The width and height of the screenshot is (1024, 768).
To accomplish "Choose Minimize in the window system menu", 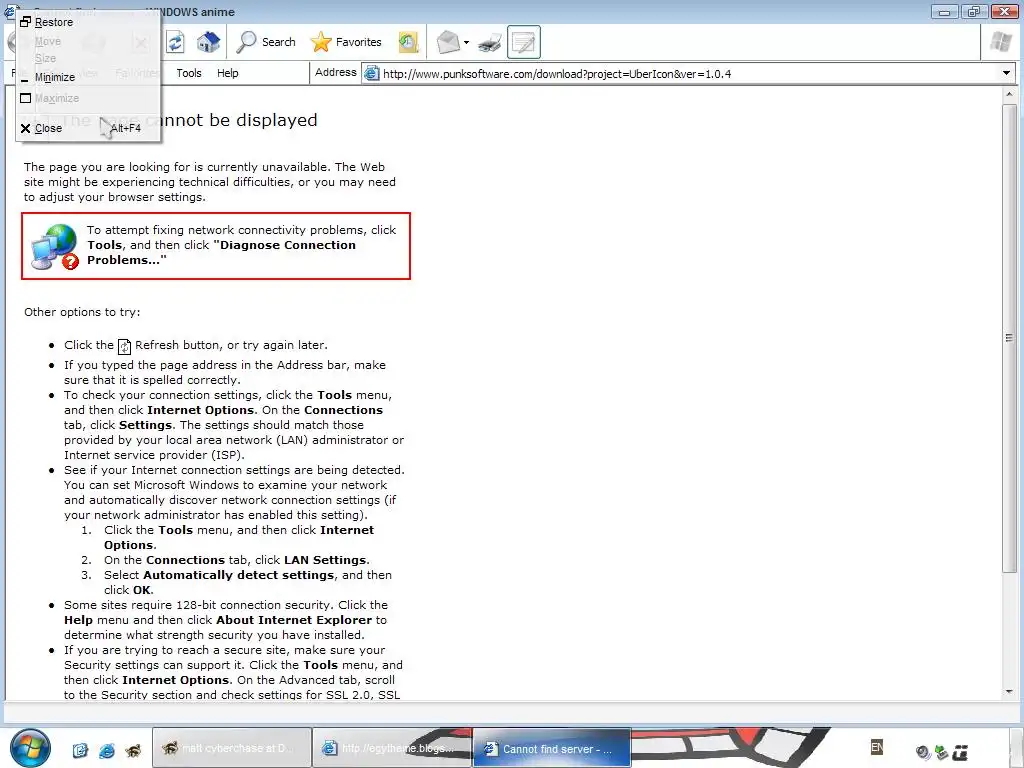I will click(x=88, y=77).
